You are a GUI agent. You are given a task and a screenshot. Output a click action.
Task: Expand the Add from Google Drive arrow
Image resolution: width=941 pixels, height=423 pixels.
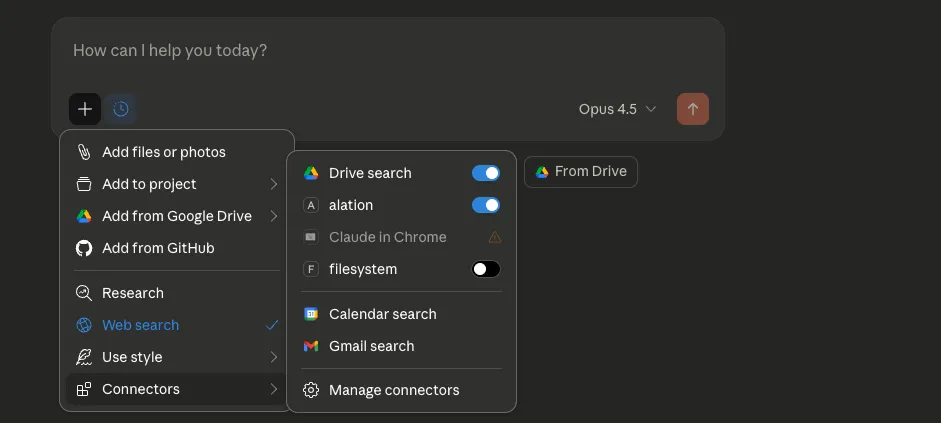274,216
